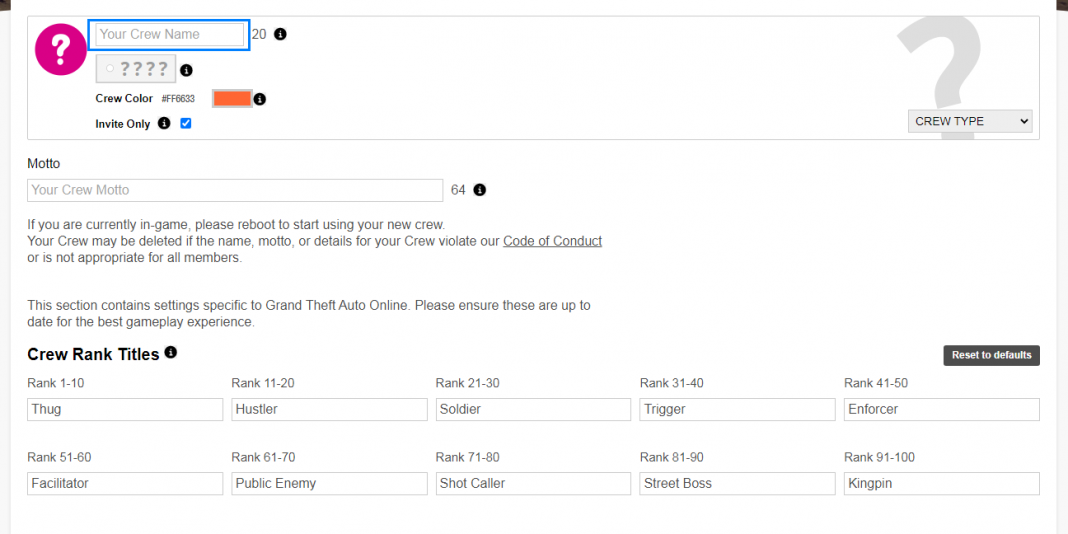The height and width of the screenshot is (534, 1068).
Task: Select the Rank 71-80 Shot Caller field
Action: pos(533,483)
